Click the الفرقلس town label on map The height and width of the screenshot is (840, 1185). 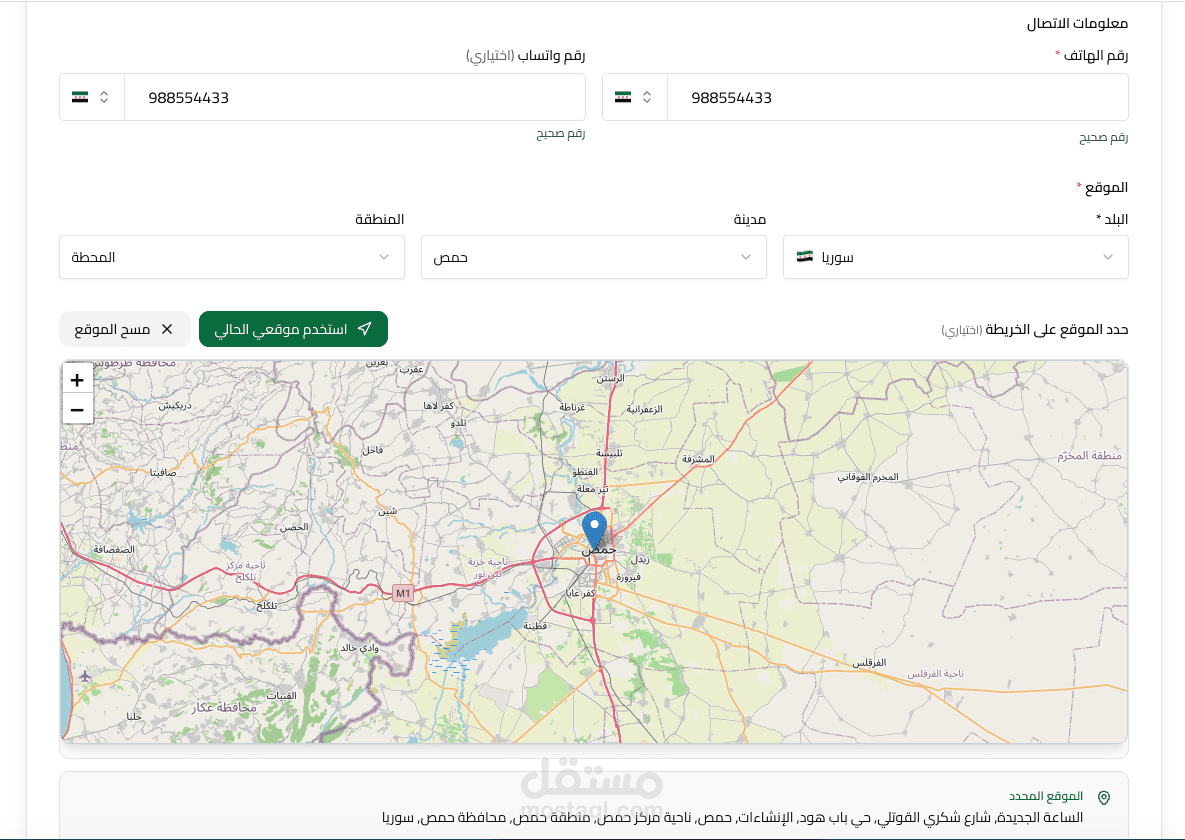coord(869,662)
